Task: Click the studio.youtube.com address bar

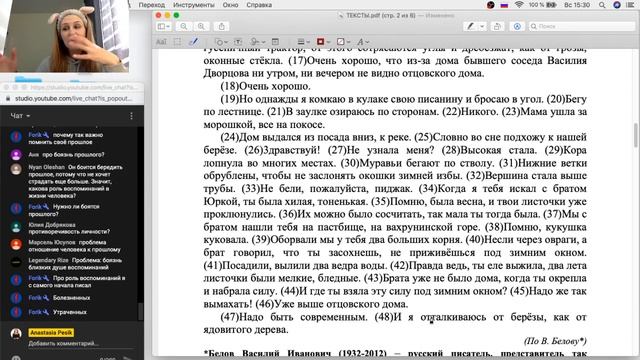Action: pos(72,98)
